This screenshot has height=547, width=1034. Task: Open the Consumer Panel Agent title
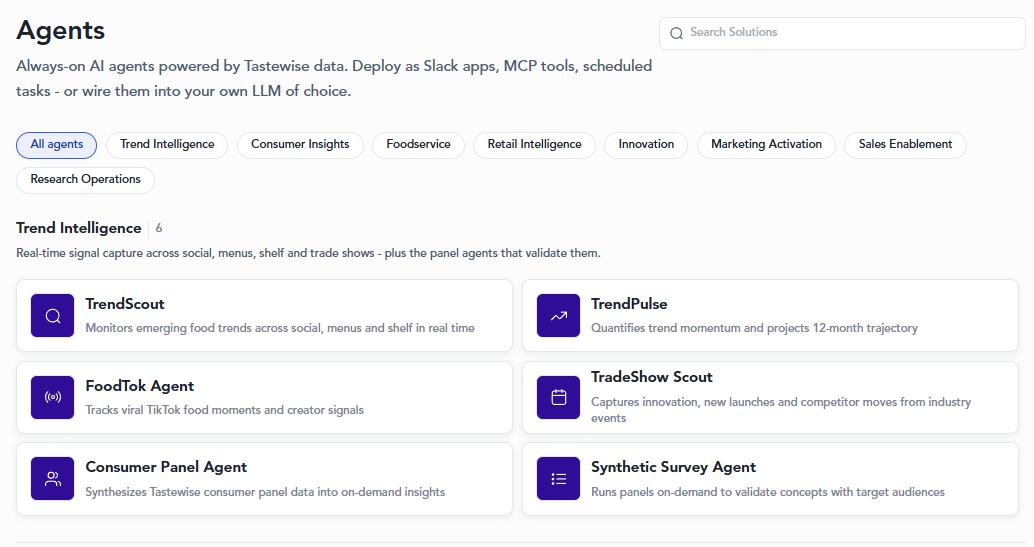166,467
